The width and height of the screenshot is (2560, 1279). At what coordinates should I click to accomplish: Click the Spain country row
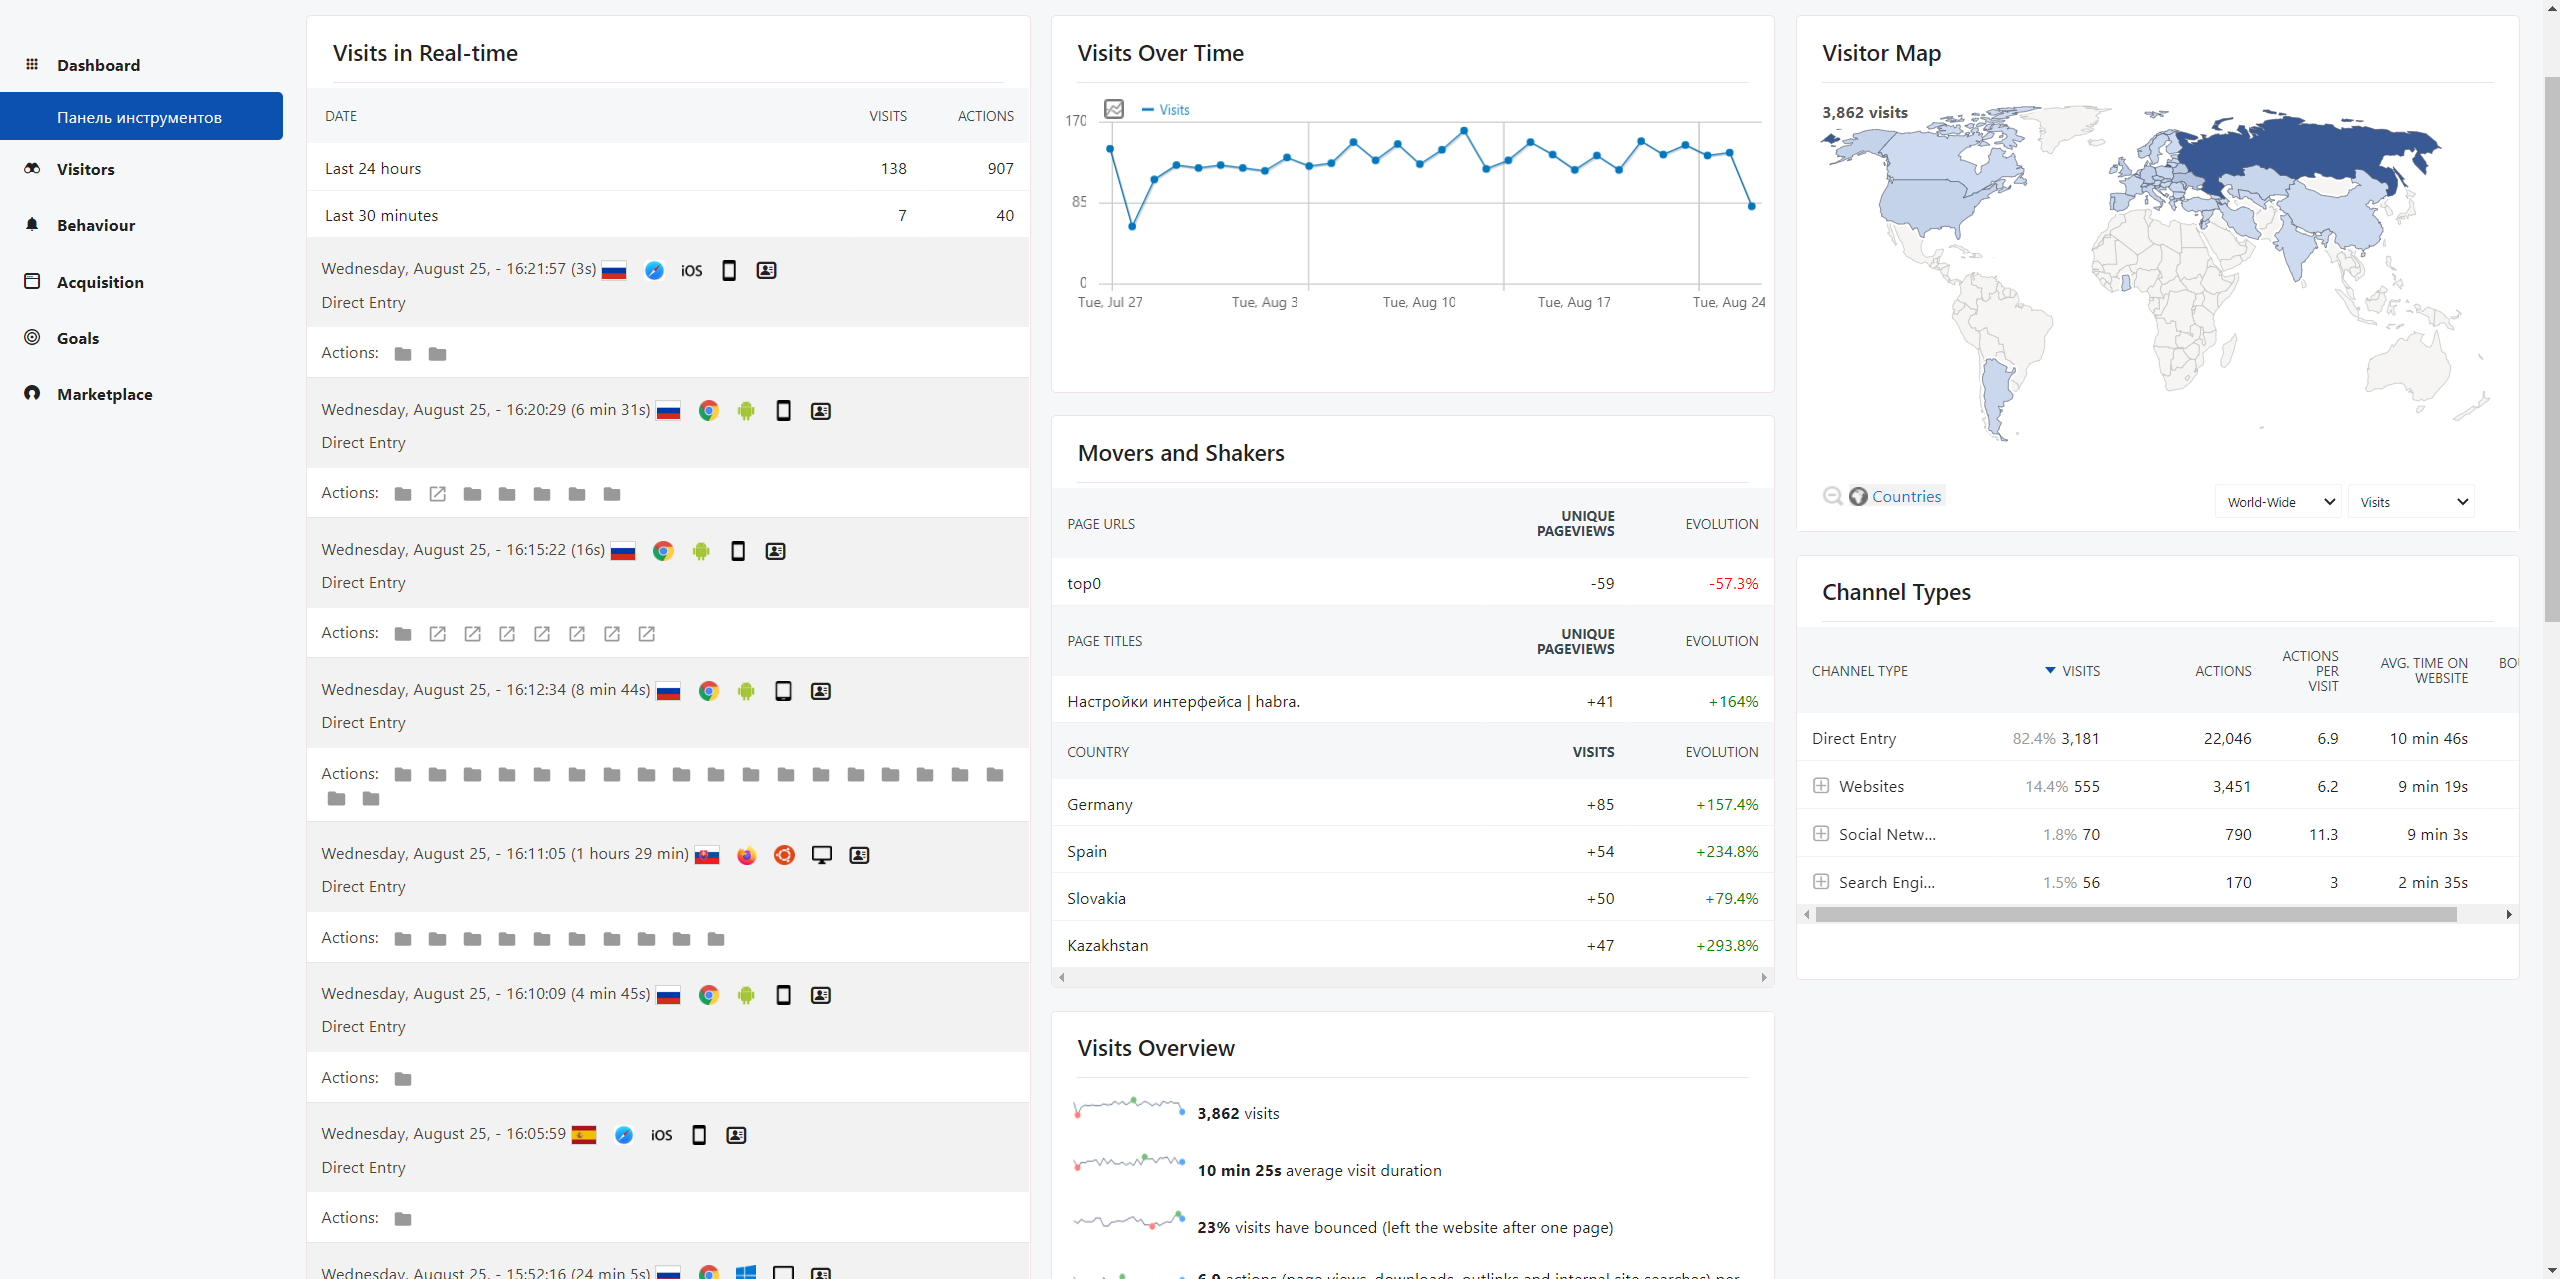(x=1412, y=851)
